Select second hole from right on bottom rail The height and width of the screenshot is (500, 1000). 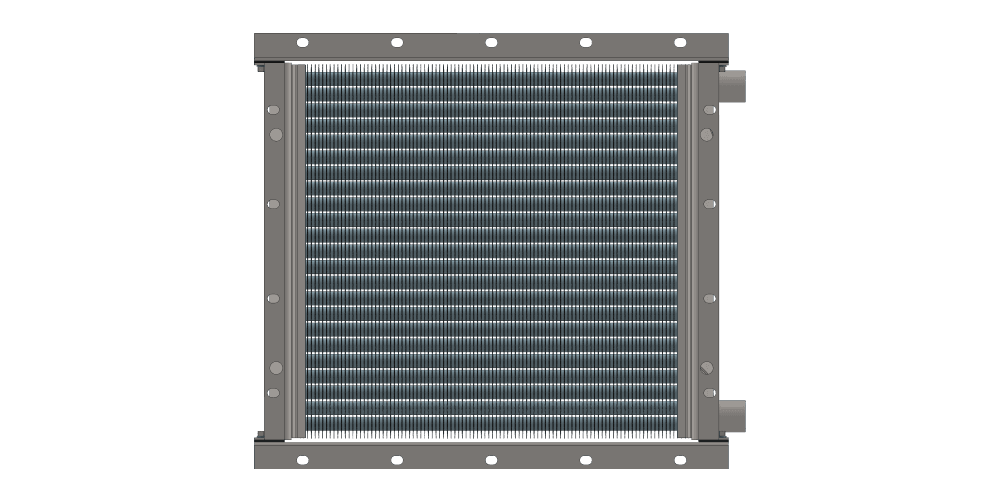(586, 459)
